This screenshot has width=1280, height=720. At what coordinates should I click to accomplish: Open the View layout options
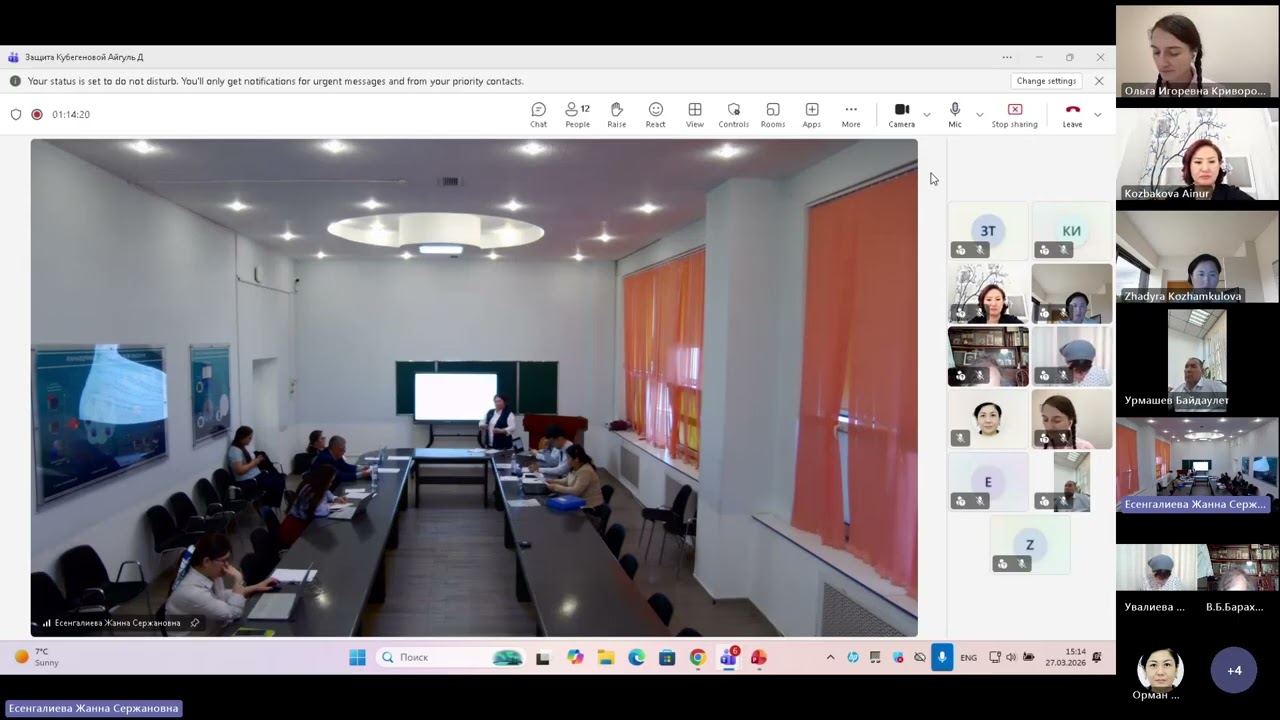pos(694,115)
